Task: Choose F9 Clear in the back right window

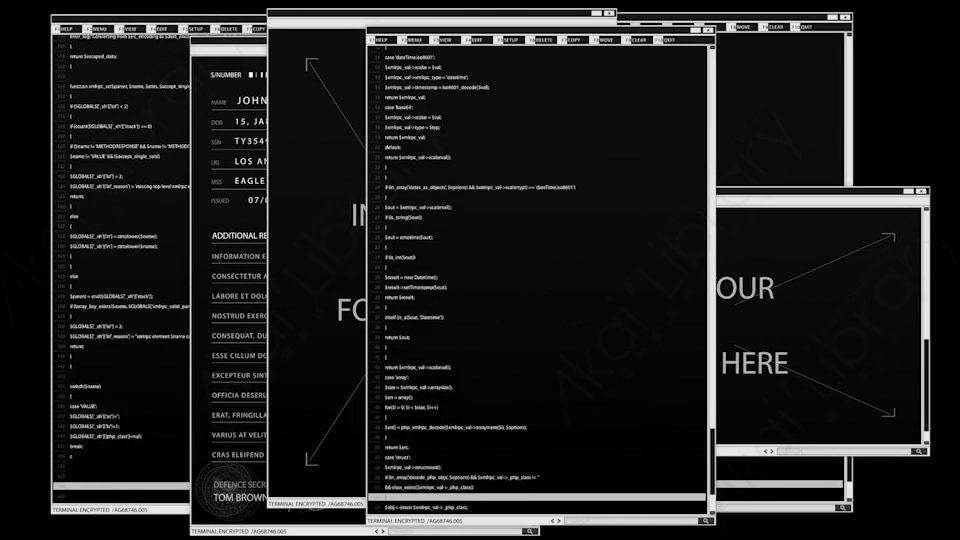Action: 773,27
